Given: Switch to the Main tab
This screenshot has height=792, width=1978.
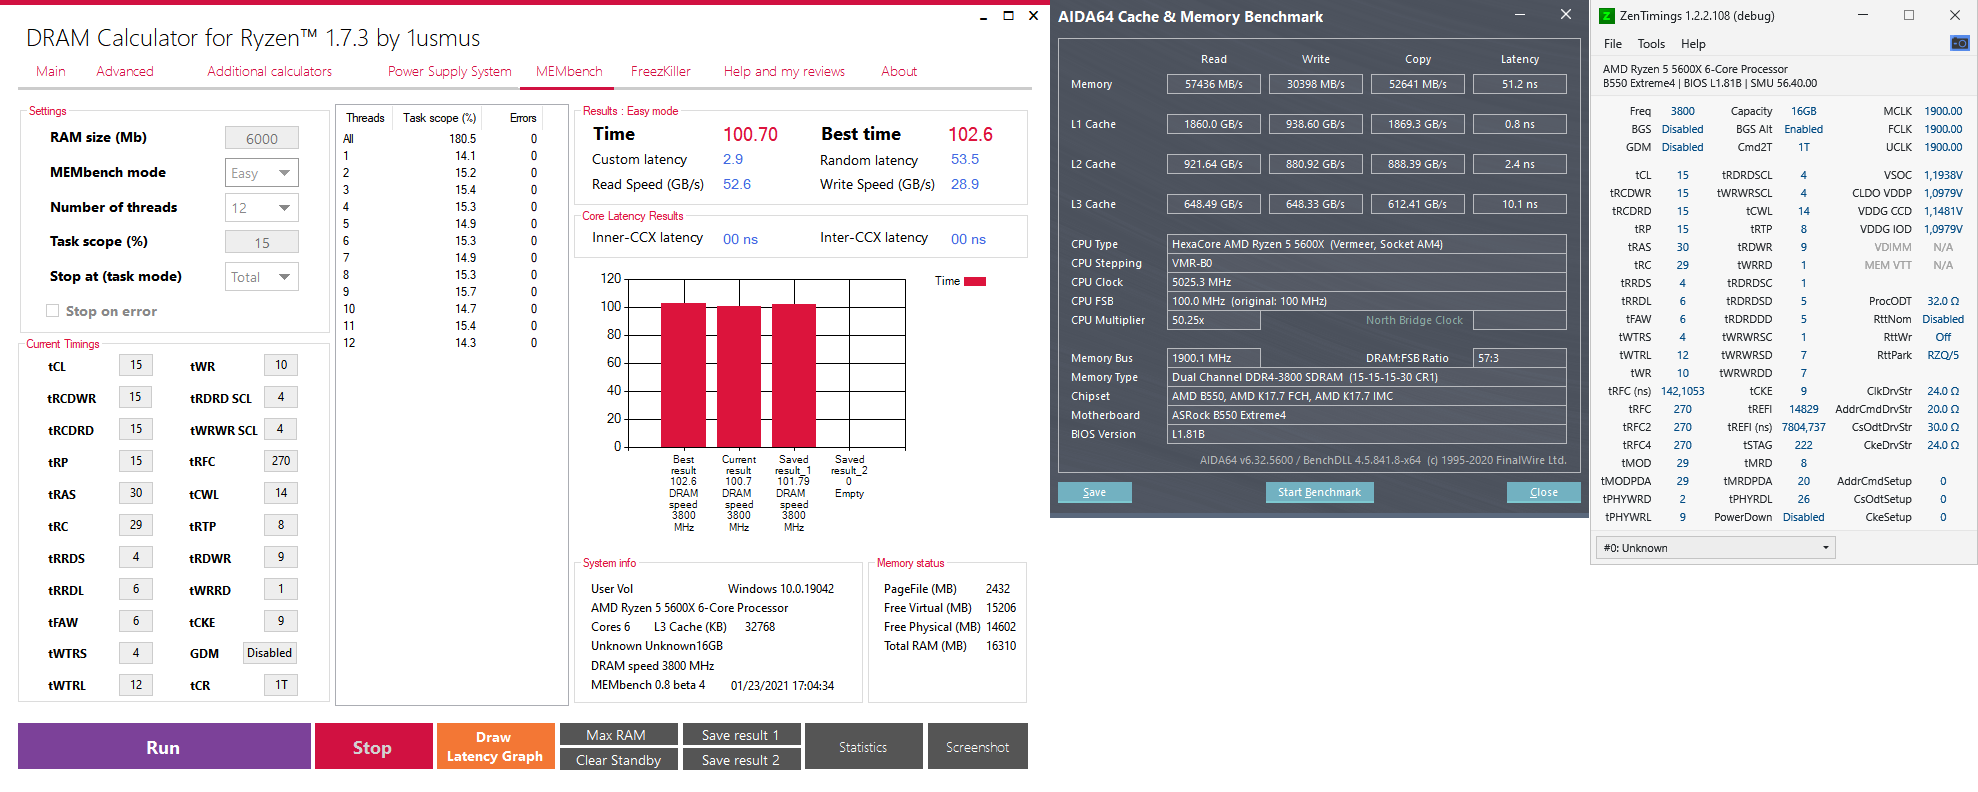Looking at the screenshot, I should coord(51,72).
